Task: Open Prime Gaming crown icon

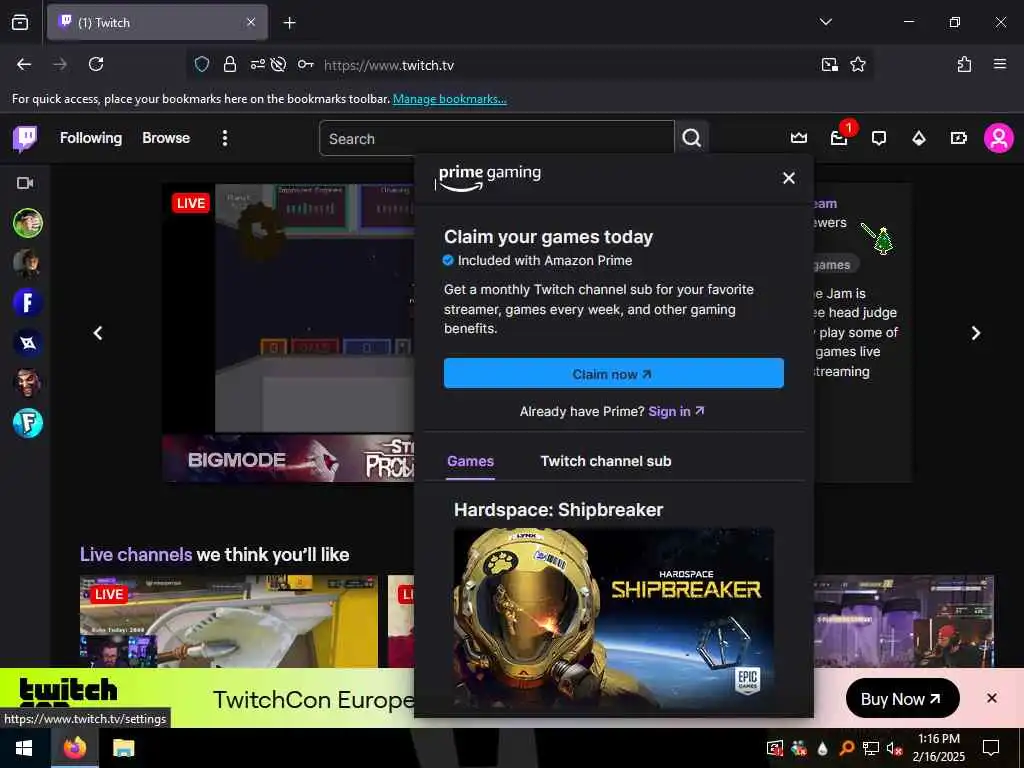Action: click(799, 138)
